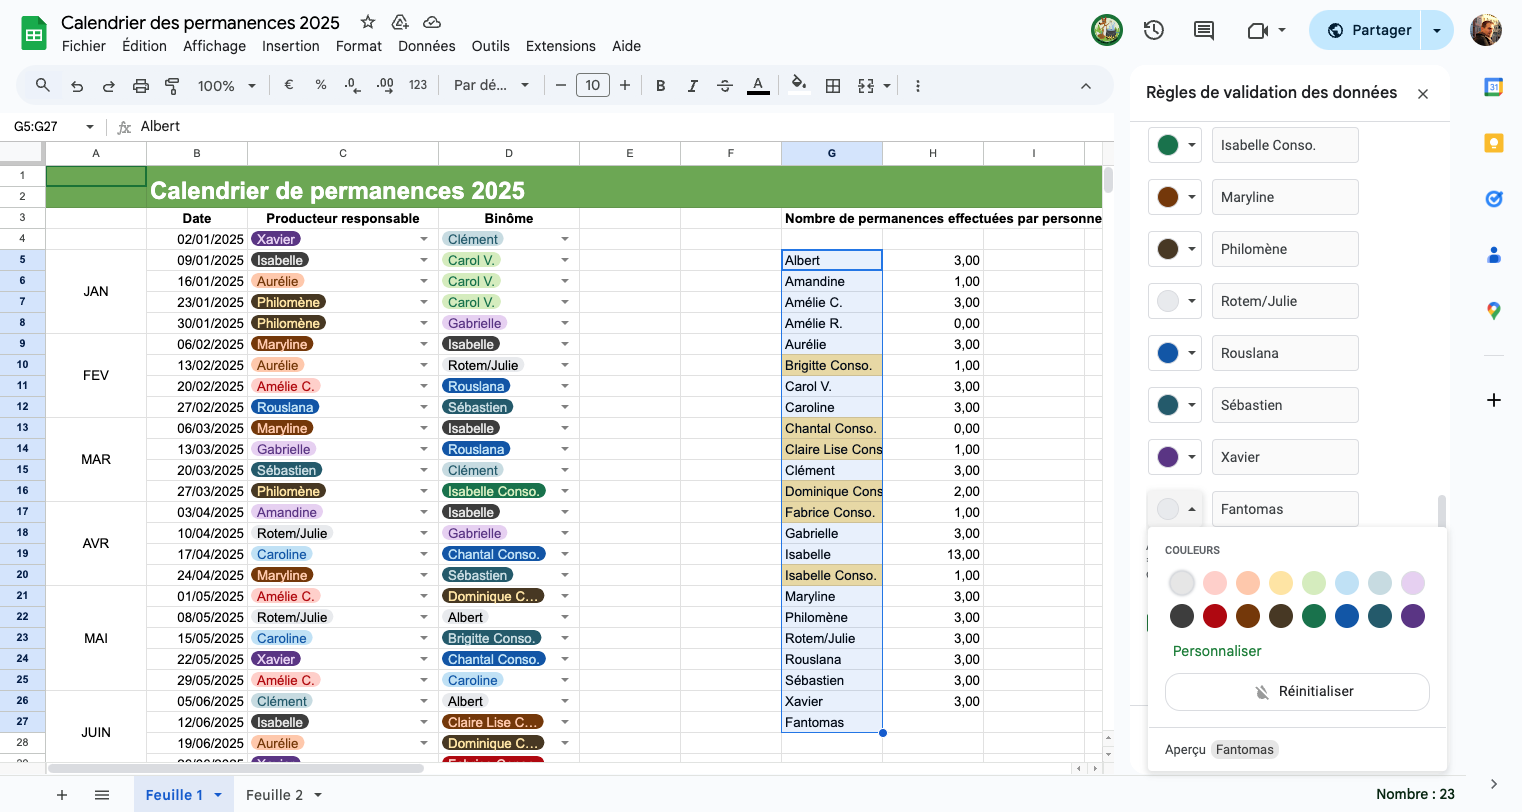Select column G header
Screen dimensions: 1522x812
pyautogui.click(x=832, y=153)
